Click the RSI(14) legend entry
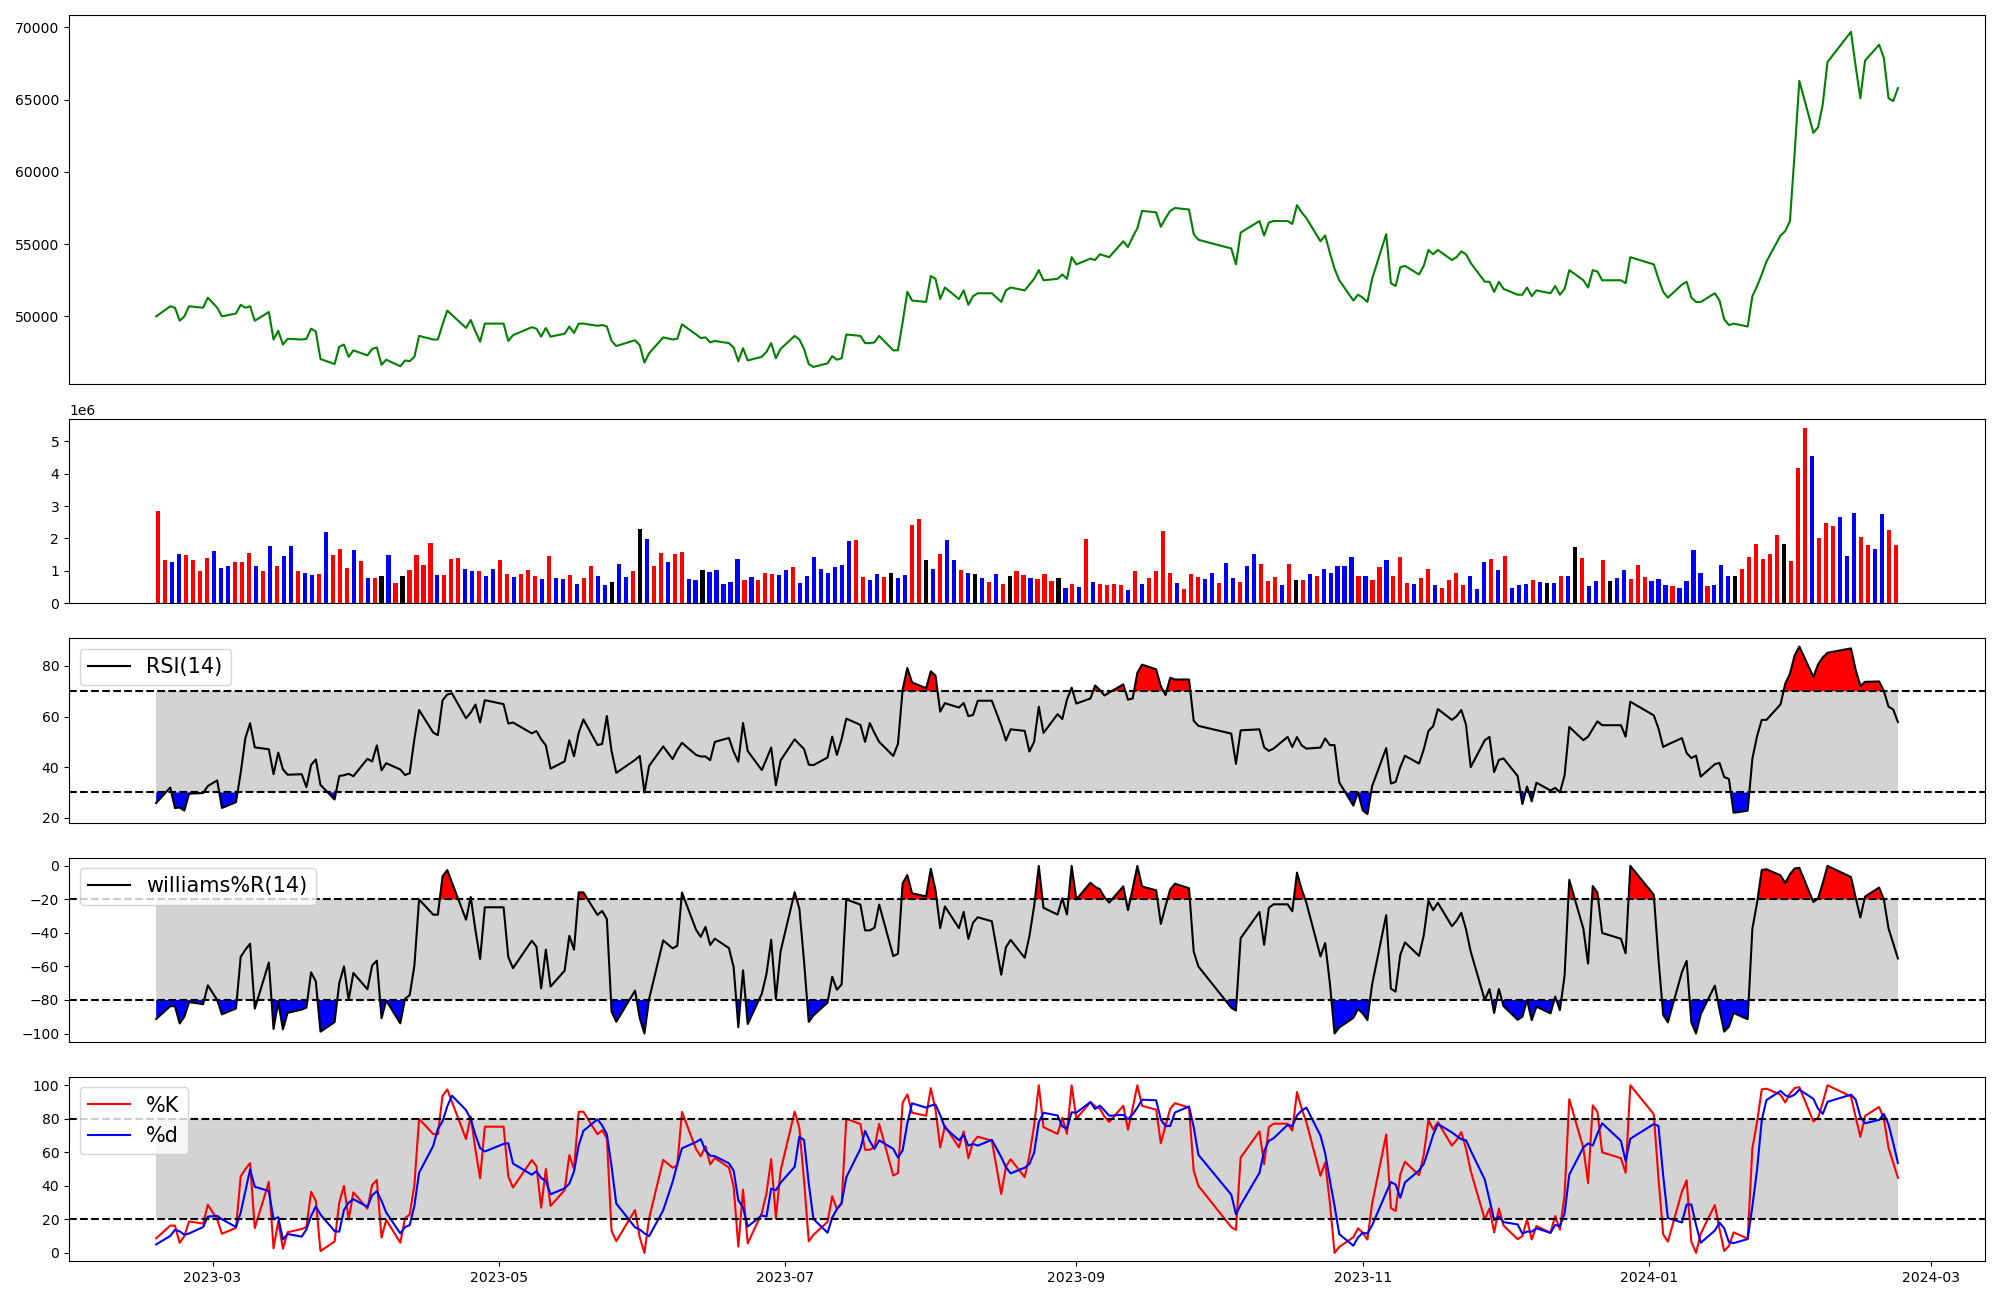The image size is (2000, 1300). (x=183, y=666)
